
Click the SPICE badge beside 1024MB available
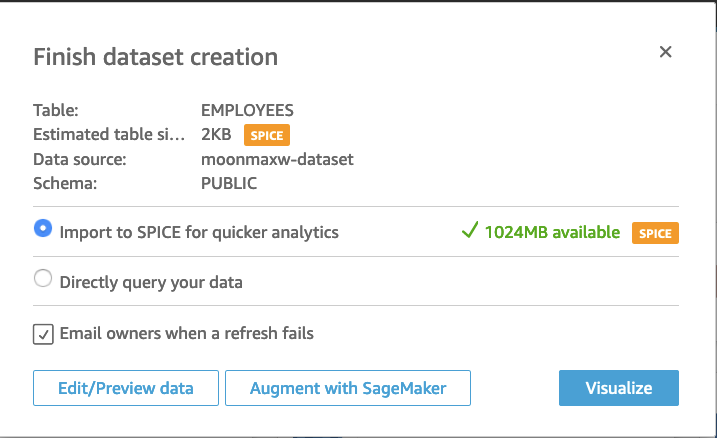click(655, 233)
